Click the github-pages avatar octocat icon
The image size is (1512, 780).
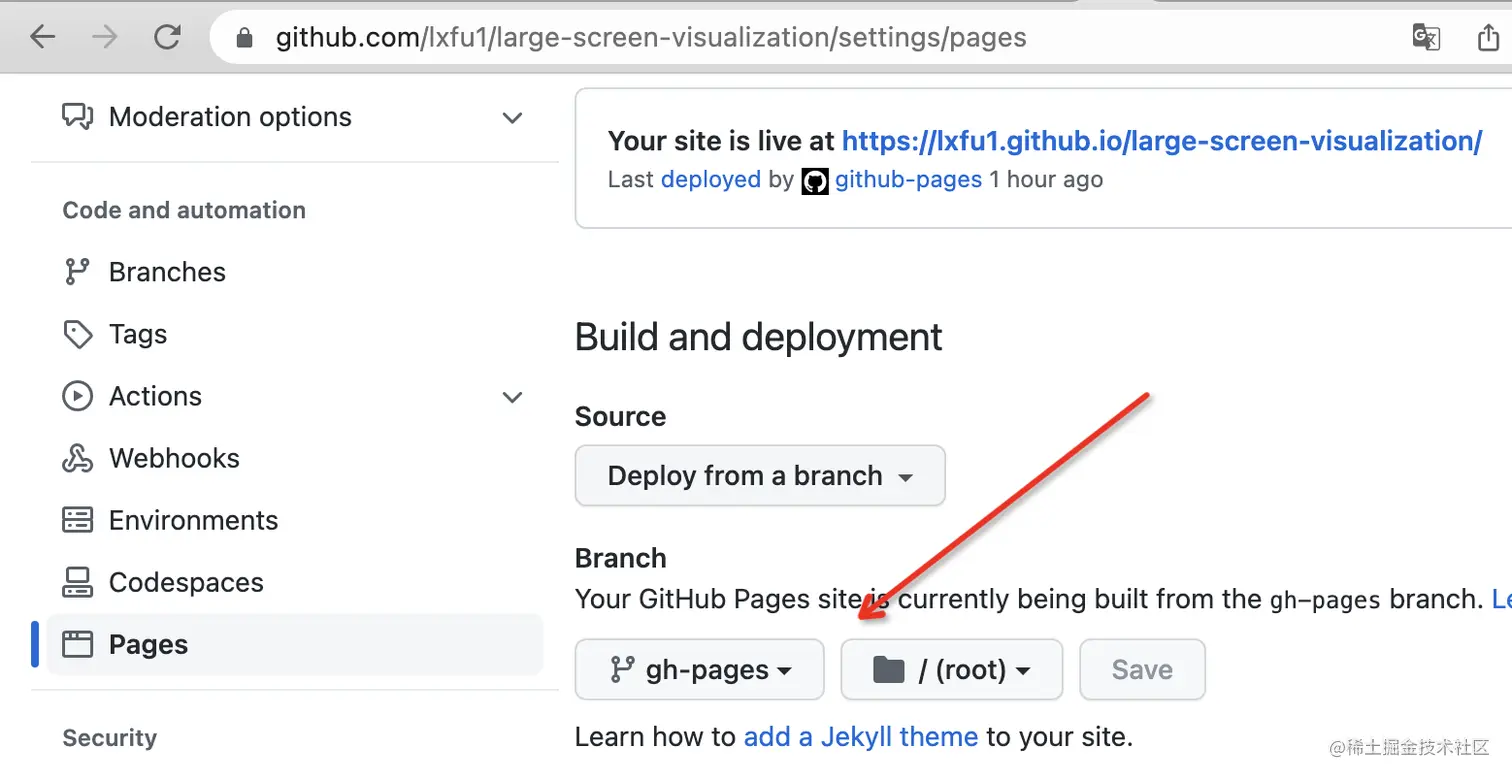click(x=815, y=180)
